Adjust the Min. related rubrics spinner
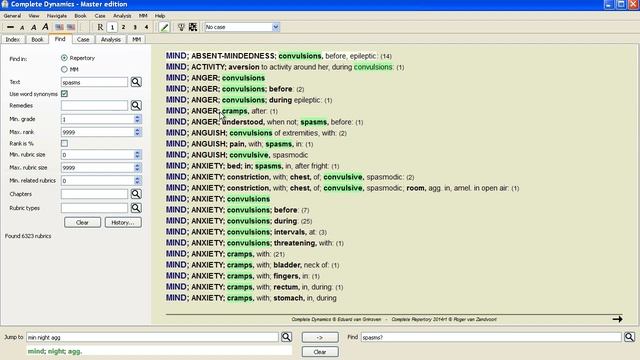640x360 pixels. click(137, 180)
